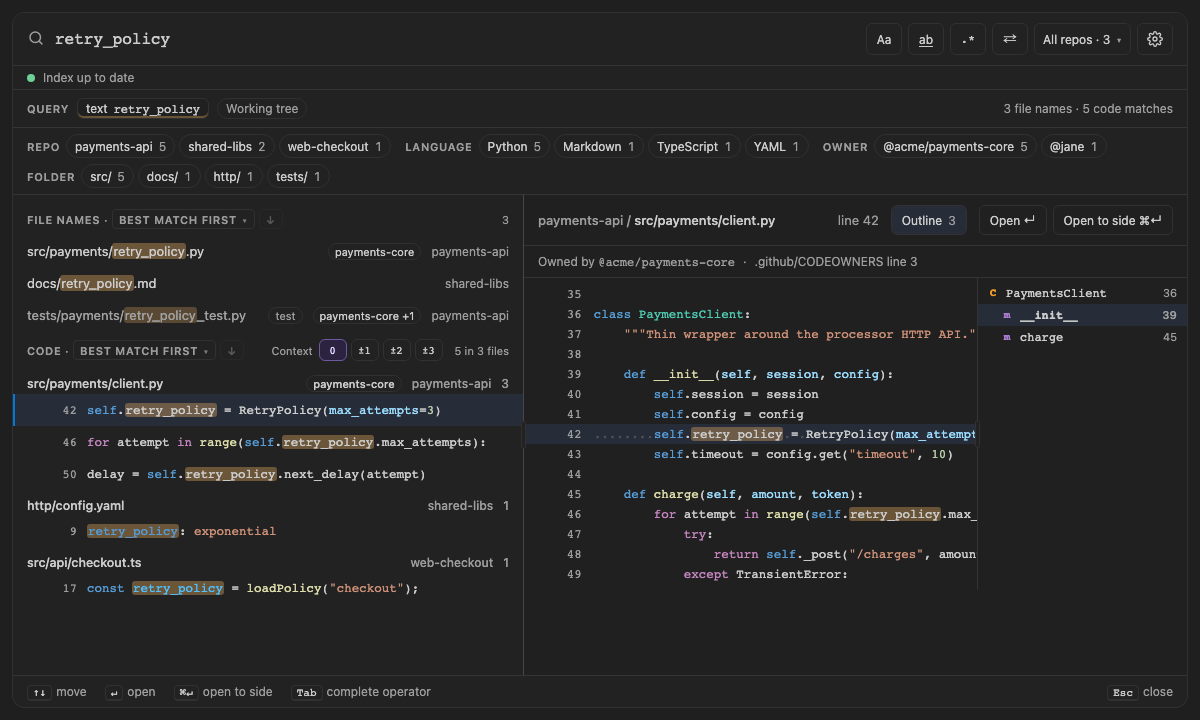The image size is (1200, 720).
Task: Click the payments-core +1 tag
Action: (x=367, y=316)
